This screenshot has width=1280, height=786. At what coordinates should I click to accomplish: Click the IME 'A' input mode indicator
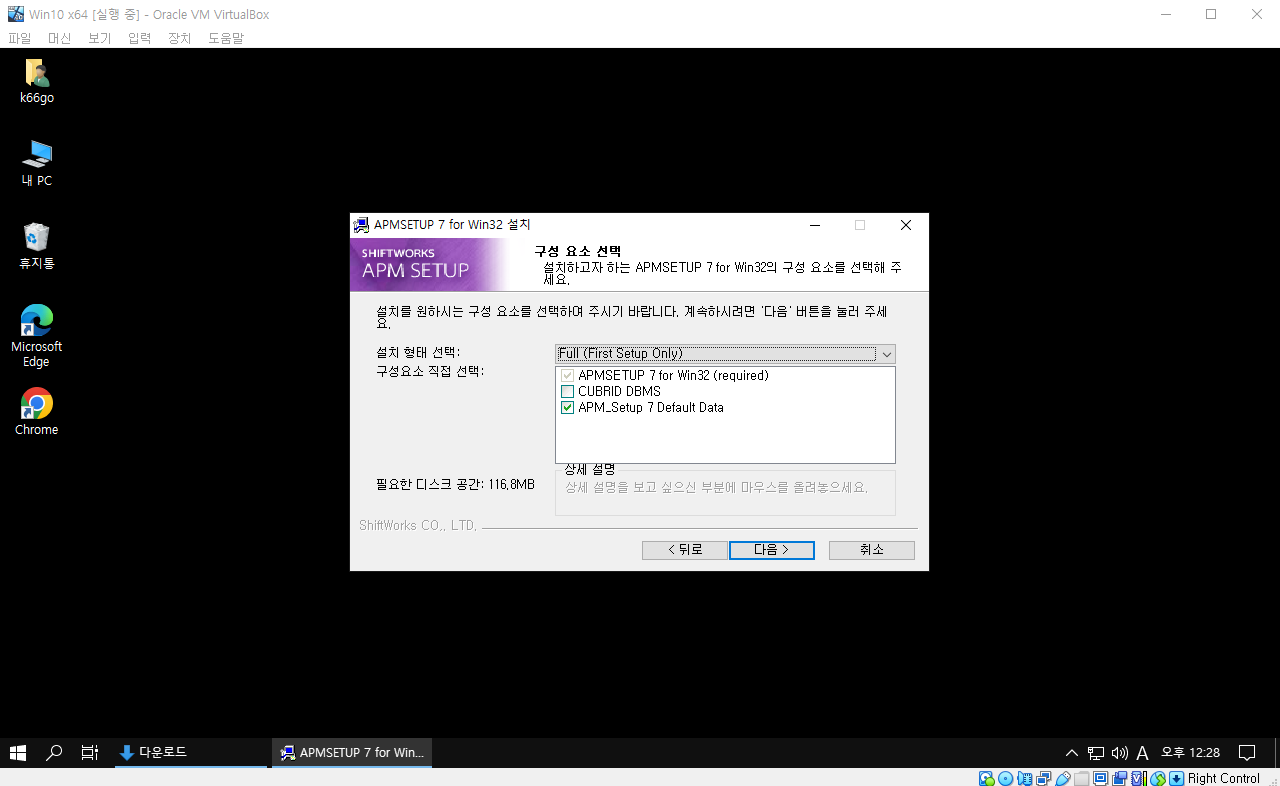[x=1142, y=753]
